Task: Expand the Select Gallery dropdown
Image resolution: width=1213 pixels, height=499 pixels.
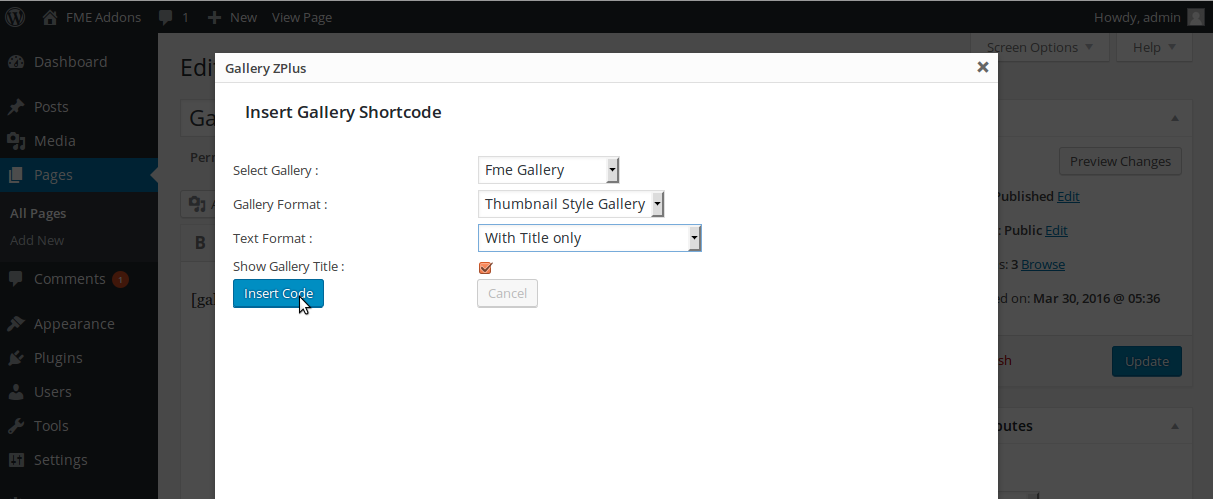Action: pos(549,170)
